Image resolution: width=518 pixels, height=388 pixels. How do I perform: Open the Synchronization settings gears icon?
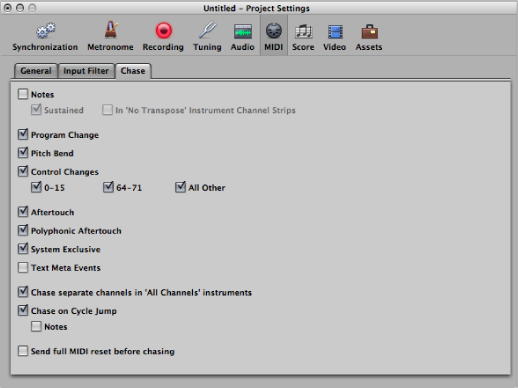(x=46, y=31)
